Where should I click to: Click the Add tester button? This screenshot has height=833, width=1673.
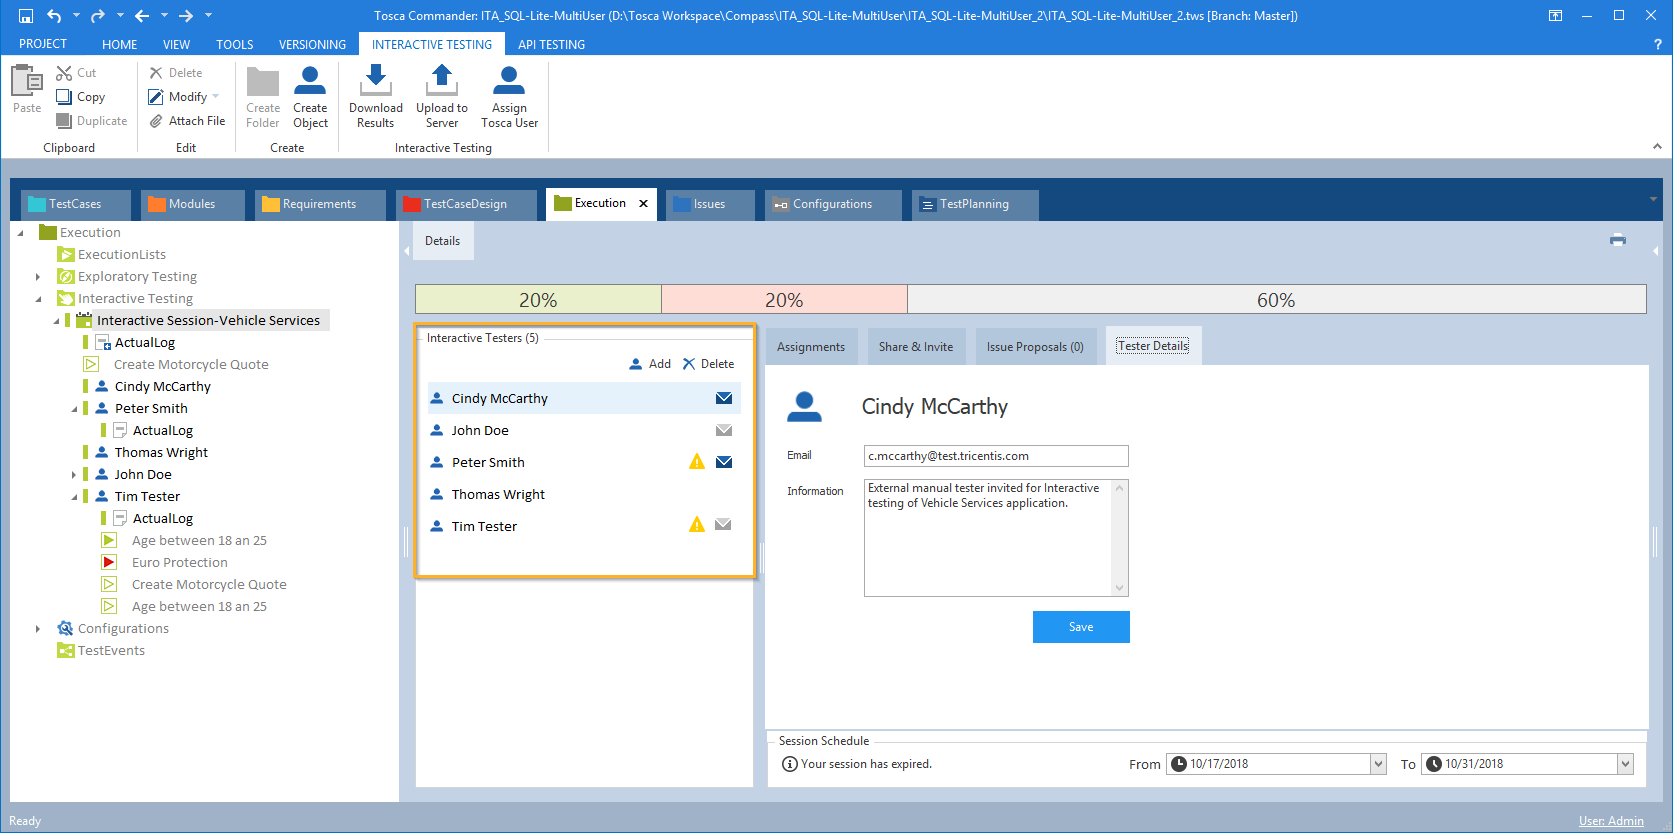pyautogui.click(x=650, y=364)
